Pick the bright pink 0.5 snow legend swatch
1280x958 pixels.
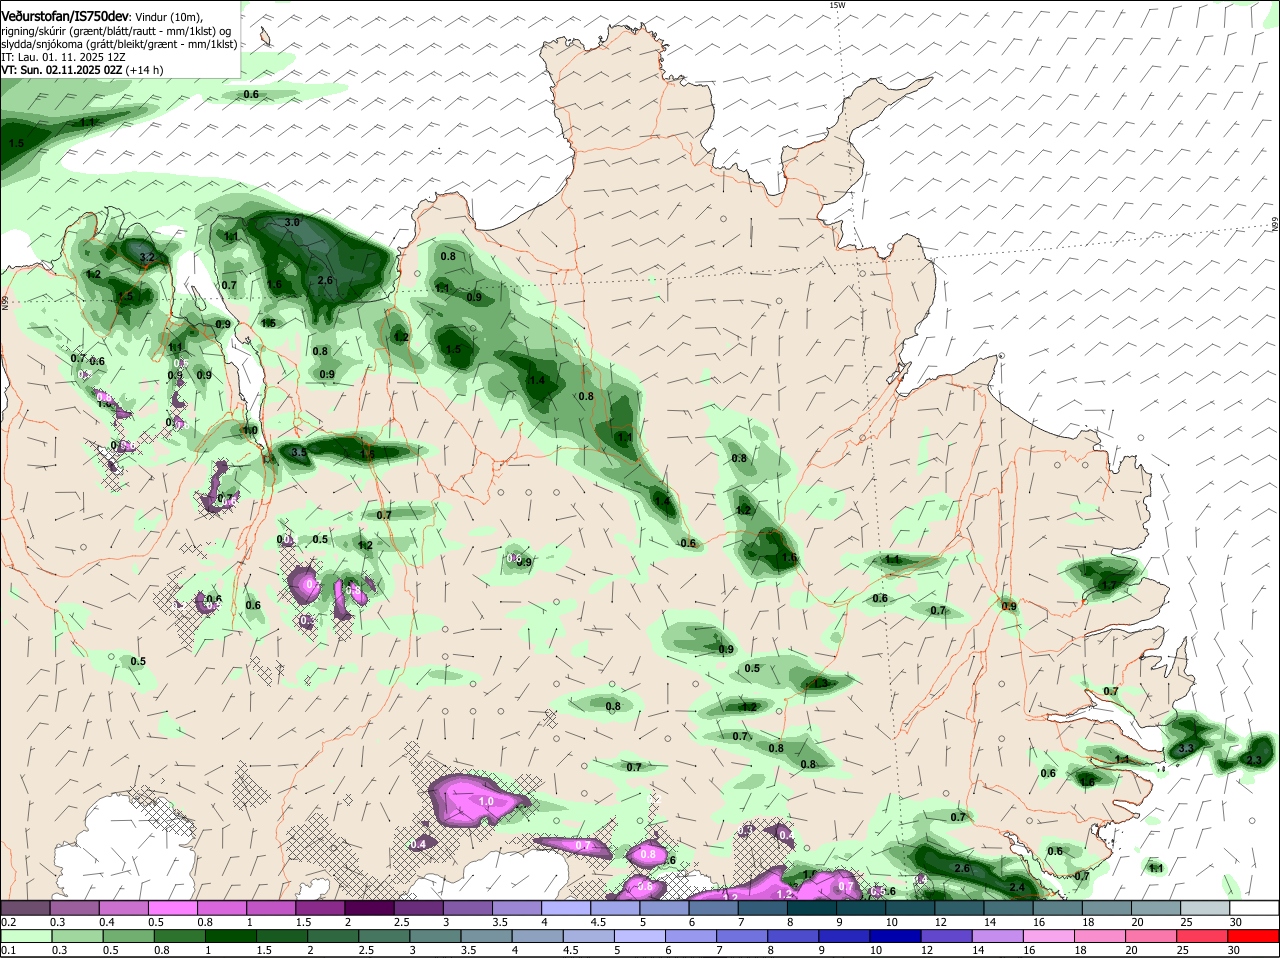tap(172, 907)
